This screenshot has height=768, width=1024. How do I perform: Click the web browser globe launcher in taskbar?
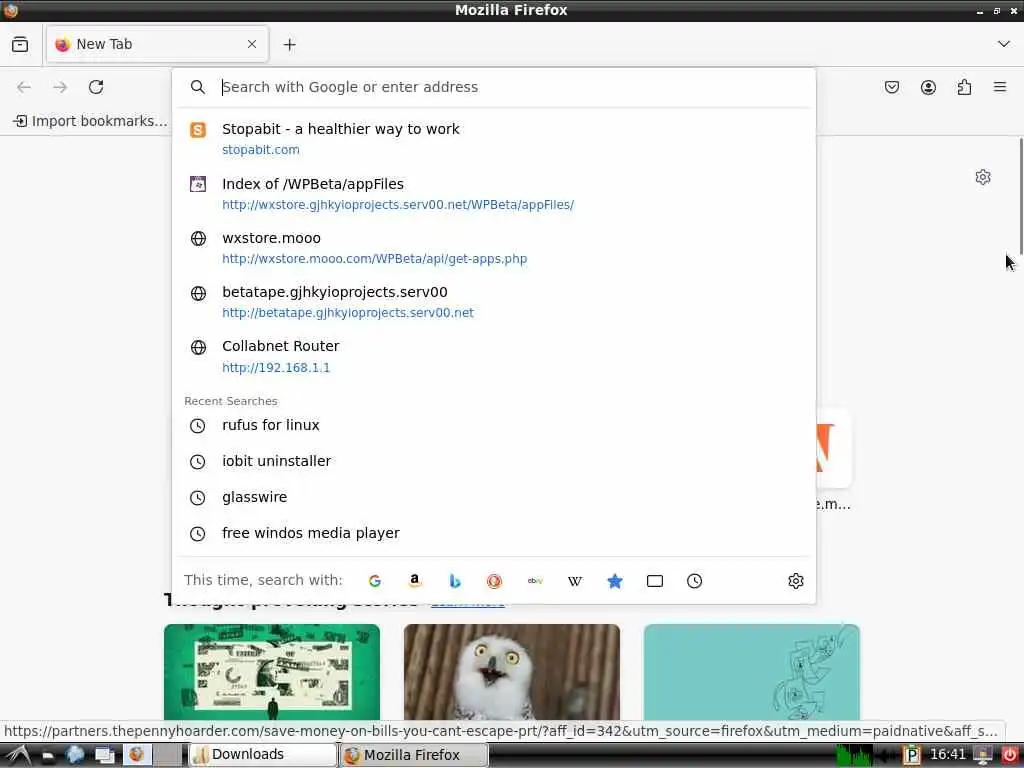tap(75, 754)
